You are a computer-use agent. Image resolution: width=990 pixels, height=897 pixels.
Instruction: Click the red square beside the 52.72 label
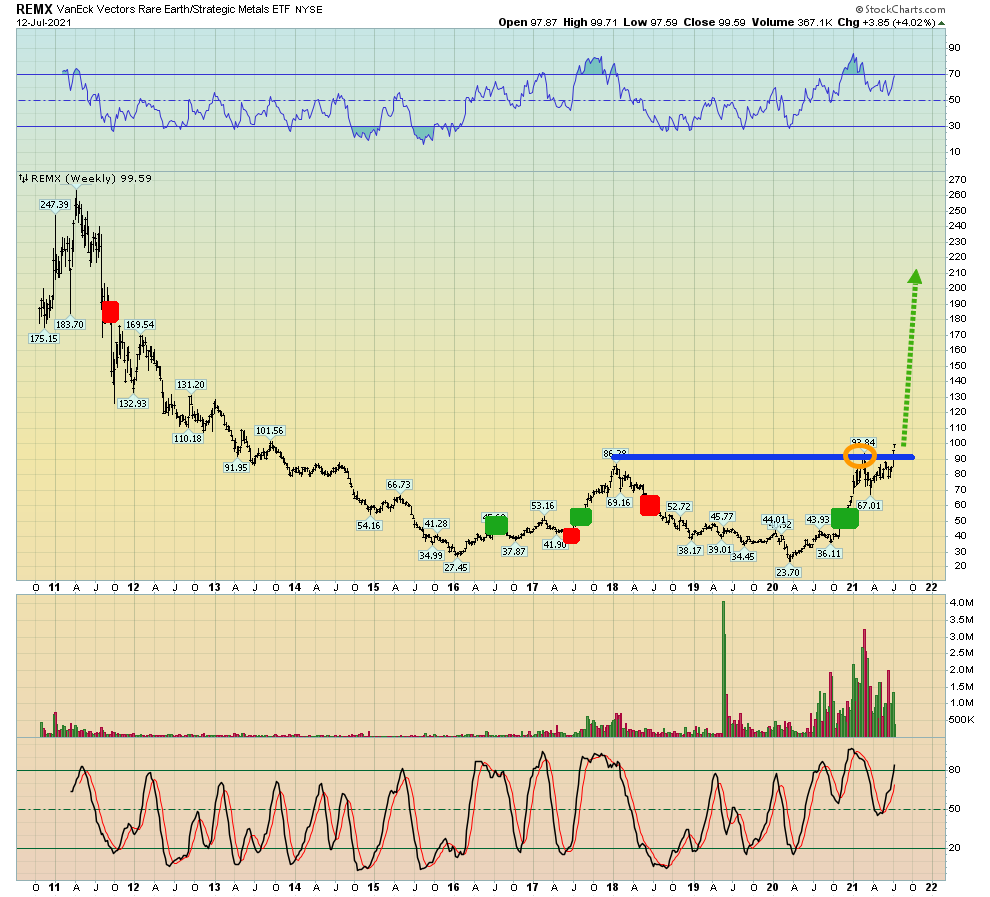[650, 505]
